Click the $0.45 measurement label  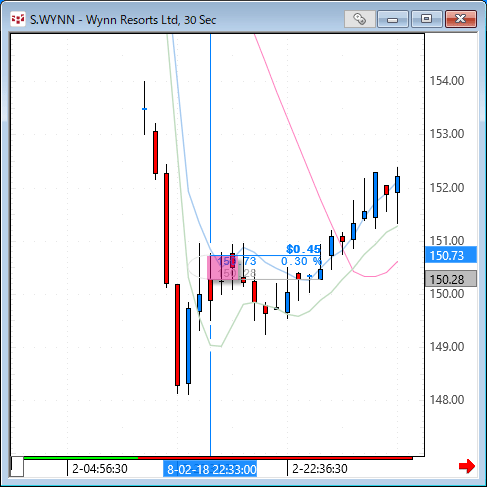pos(303,249)
